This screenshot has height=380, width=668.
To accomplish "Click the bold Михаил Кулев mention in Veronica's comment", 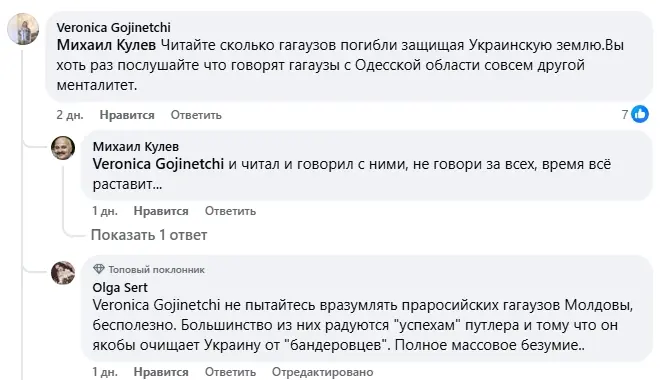I will pyautogui.click(x=107, y=45).
